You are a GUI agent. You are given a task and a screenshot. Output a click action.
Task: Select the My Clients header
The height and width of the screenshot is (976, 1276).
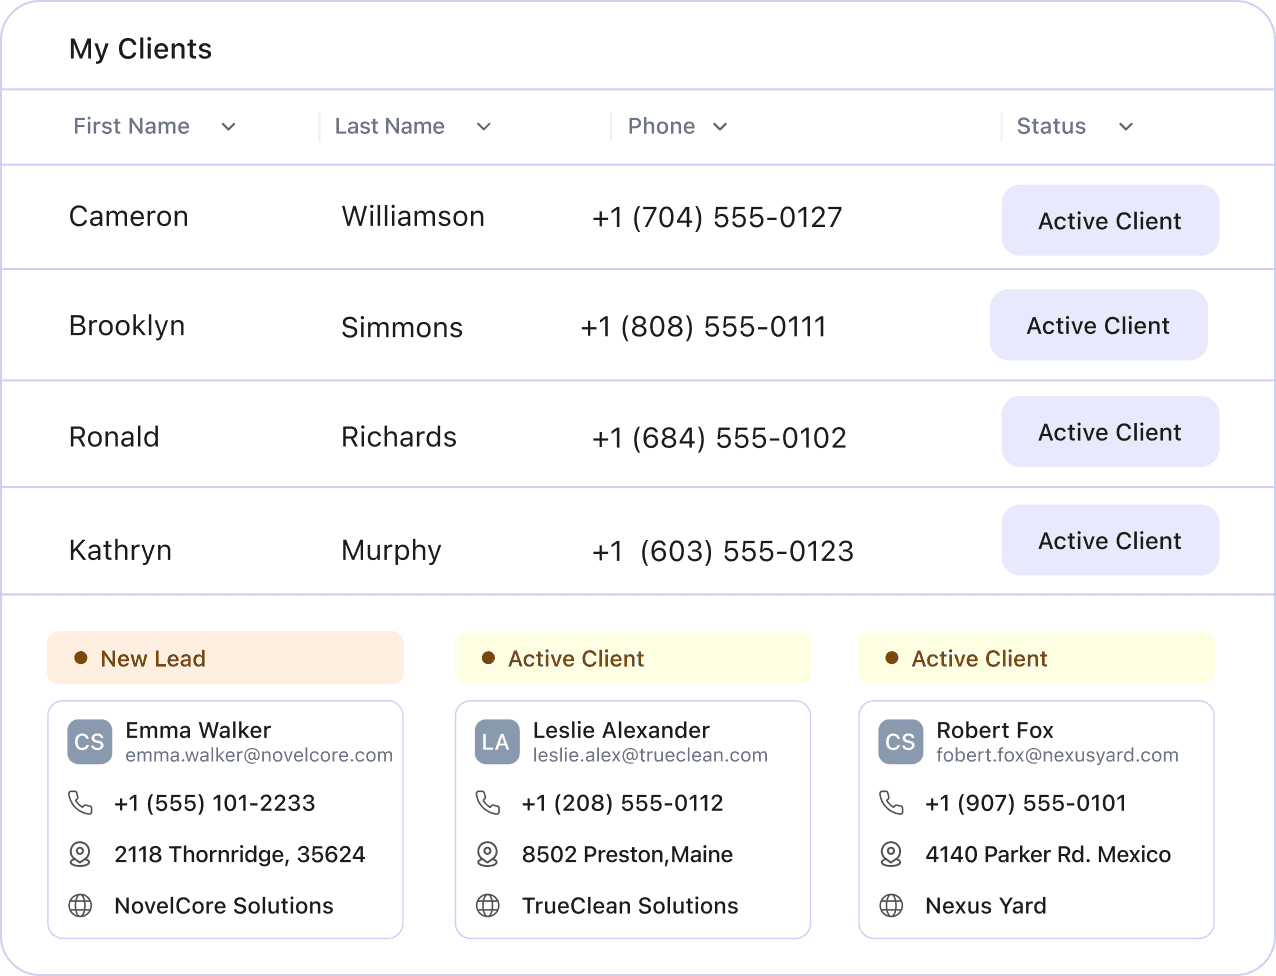click(x=140, y=48)
